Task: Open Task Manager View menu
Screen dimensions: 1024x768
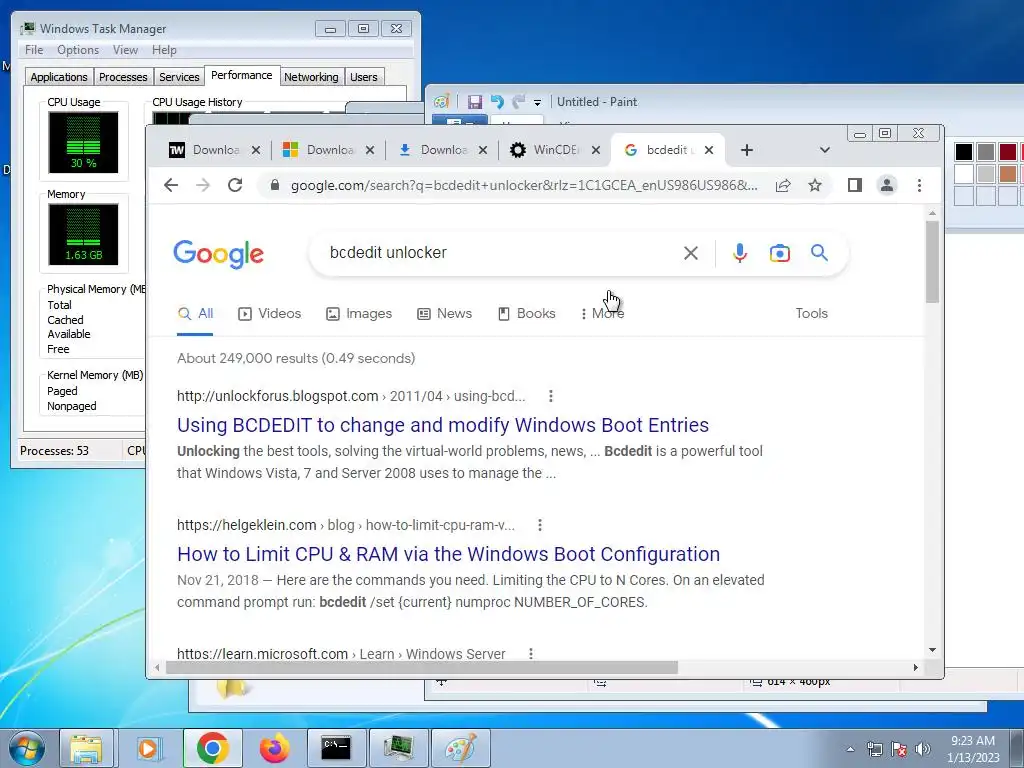Action: [125, 50]
